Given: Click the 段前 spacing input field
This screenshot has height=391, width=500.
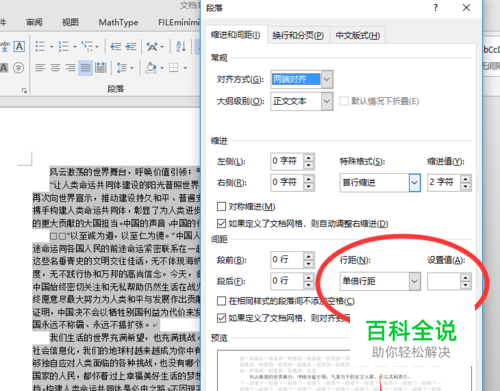Looking at the screenshot, I should (x=287, y=260).
